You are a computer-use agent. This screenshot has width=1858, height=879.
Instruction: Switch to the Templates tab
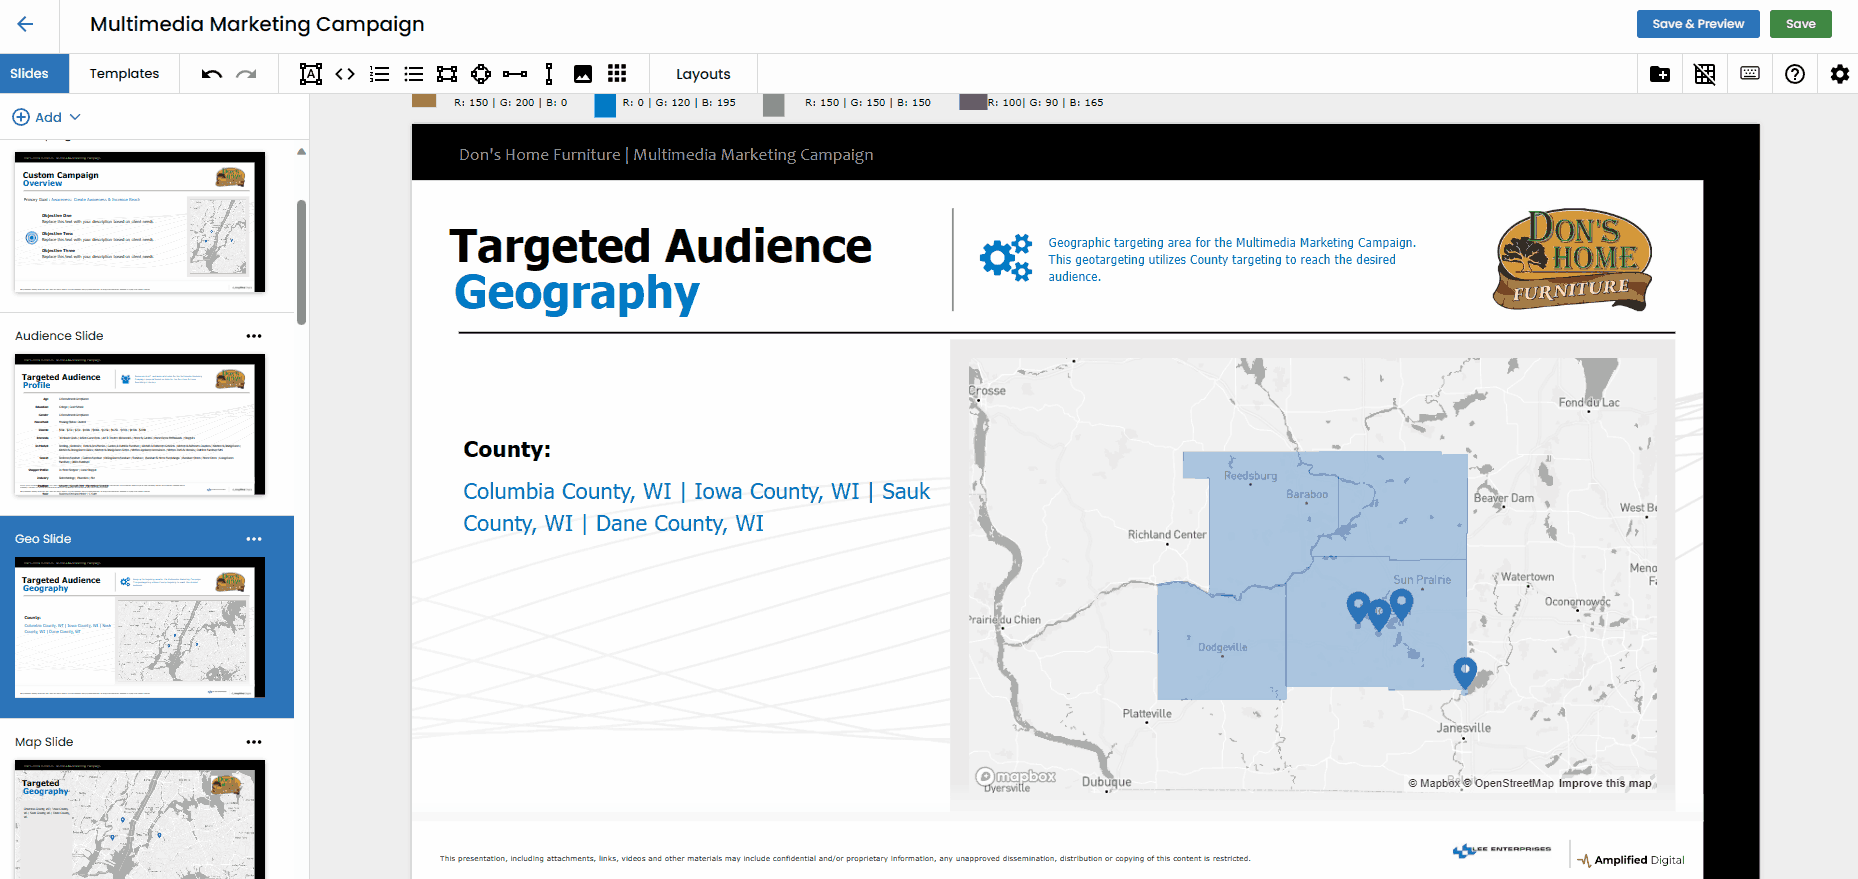point(124,74)
